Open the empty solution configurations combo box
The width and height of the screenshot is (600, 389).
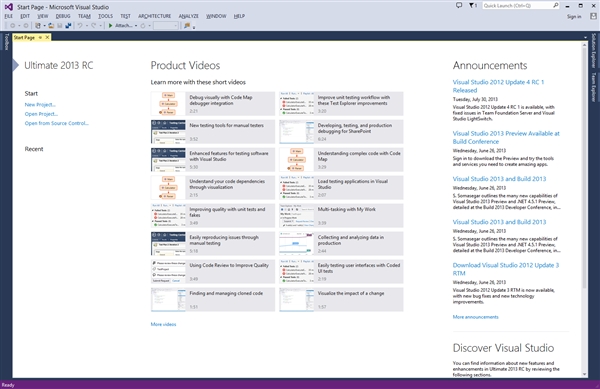click(x=166, y=26)
